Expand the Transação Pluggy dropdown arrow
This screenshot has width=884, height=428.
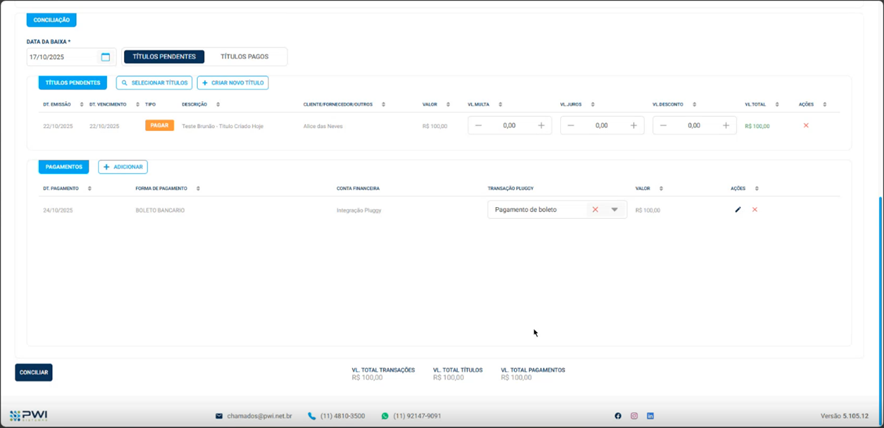615,210
